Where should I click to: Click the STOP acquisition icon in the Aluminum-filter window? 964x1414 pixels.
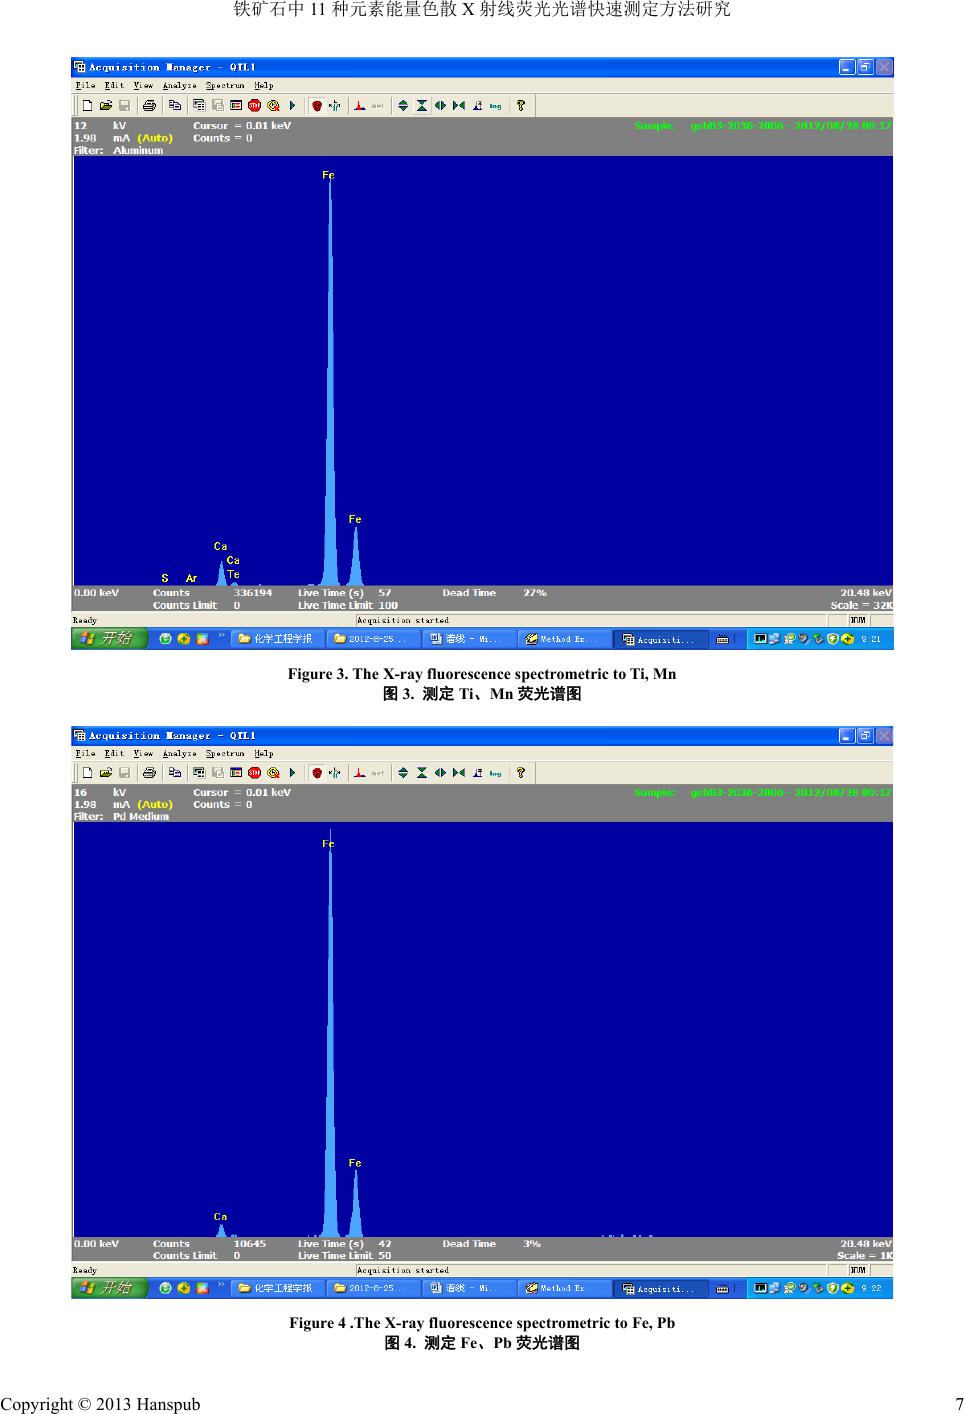pyautogui.click(x=254, y=105)
